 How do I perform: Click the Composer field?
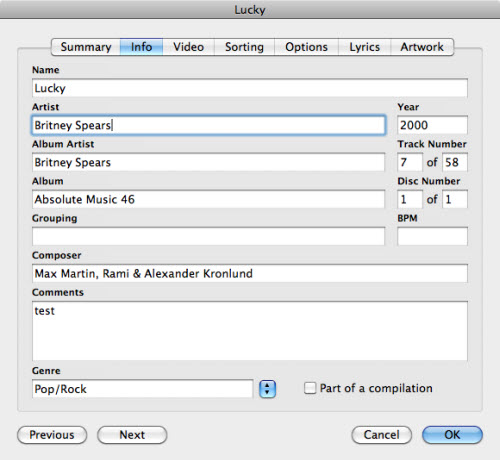pos(250,273)
